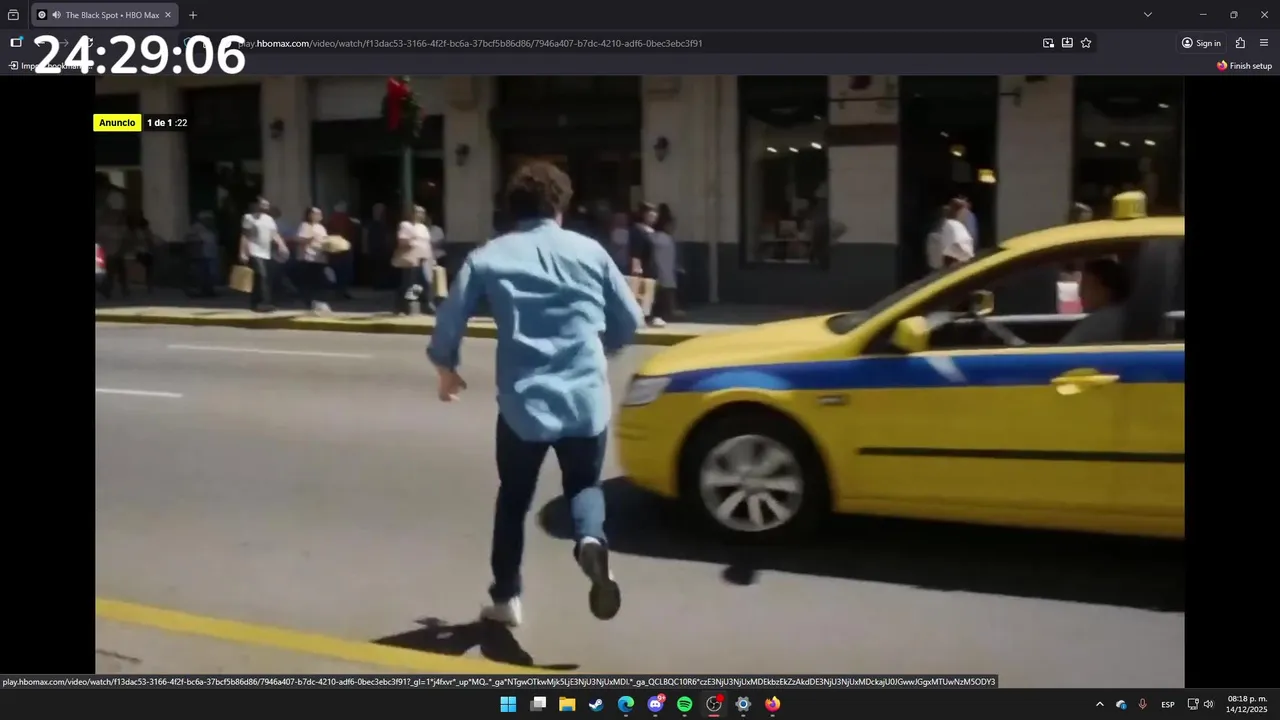Open the Windows Start menu
The image size is (1280, 720).
click(508, 704)
